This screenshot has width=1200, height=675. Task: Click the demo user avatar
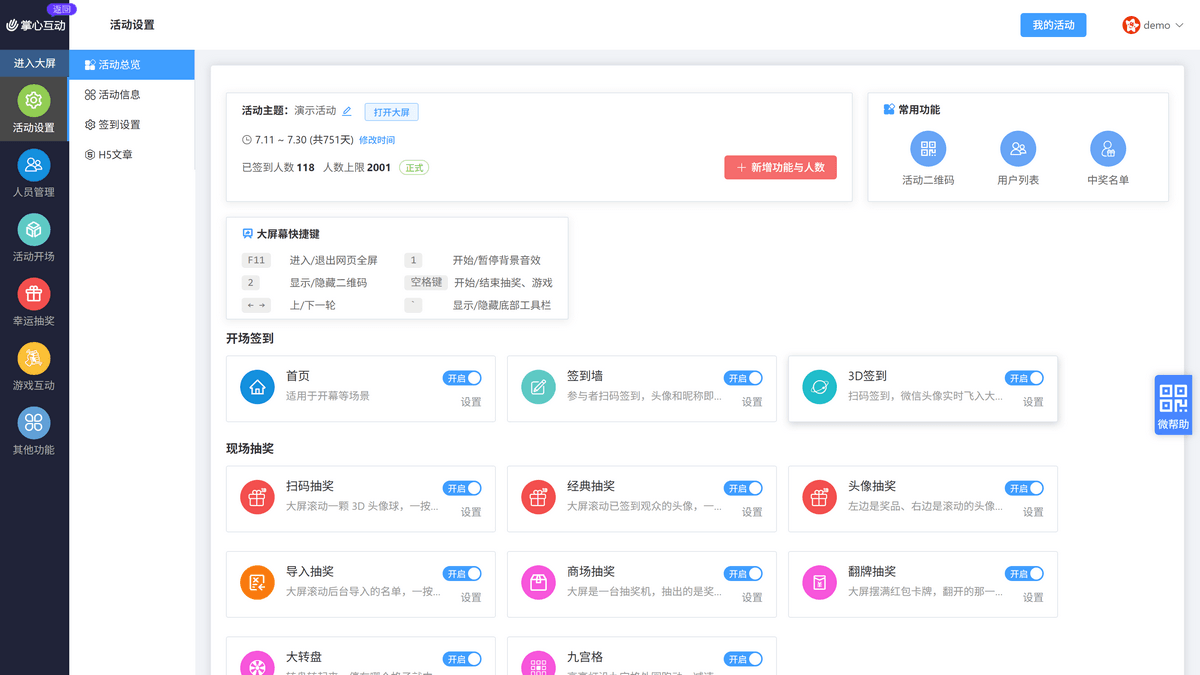(1131, 25)
